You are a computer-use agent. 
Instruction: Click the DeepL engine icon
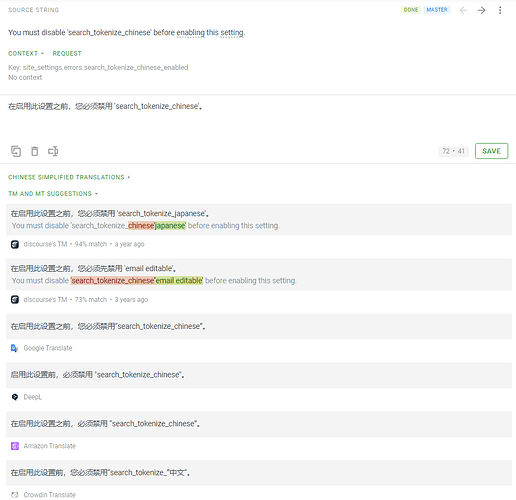point(15,397)
